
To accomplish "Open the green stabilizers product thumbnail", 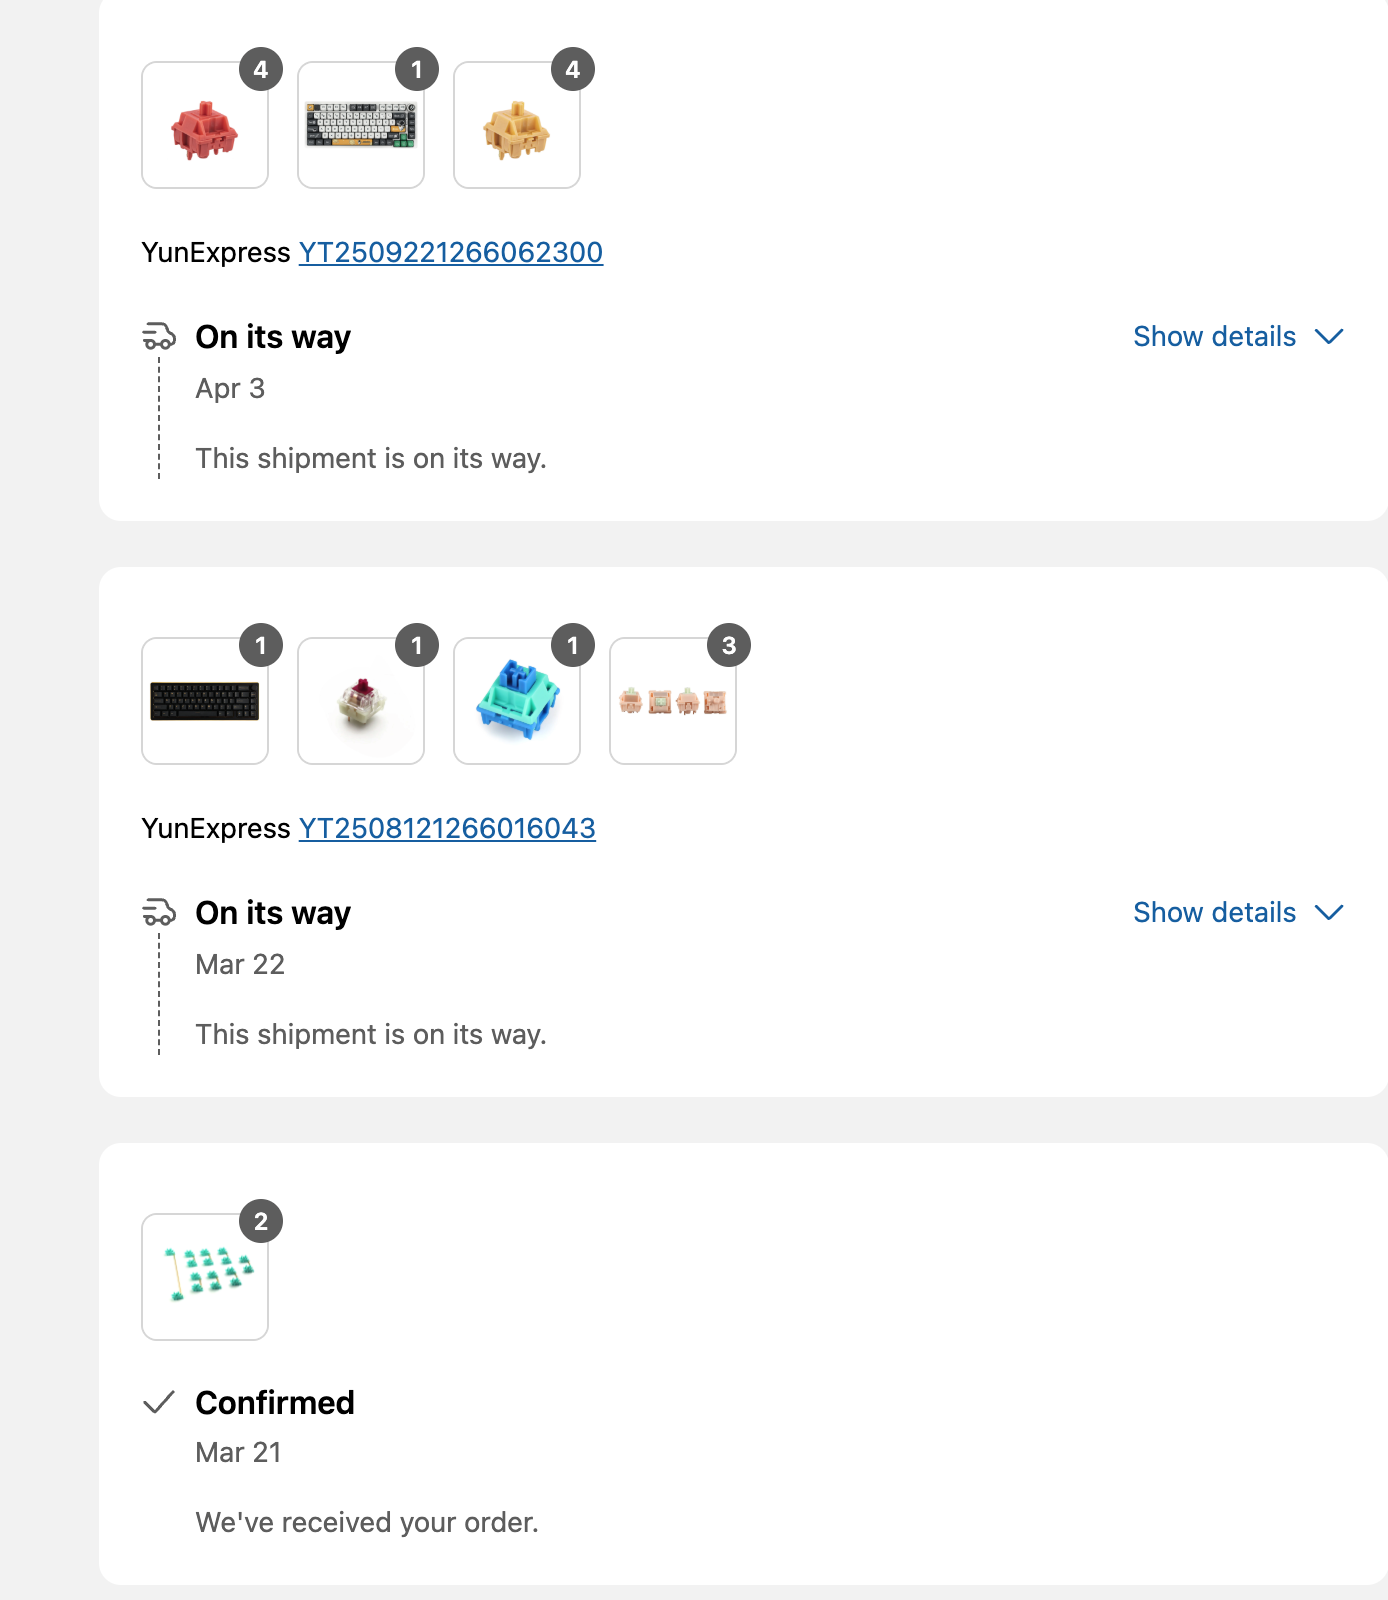I will [x=205, y=1278].
